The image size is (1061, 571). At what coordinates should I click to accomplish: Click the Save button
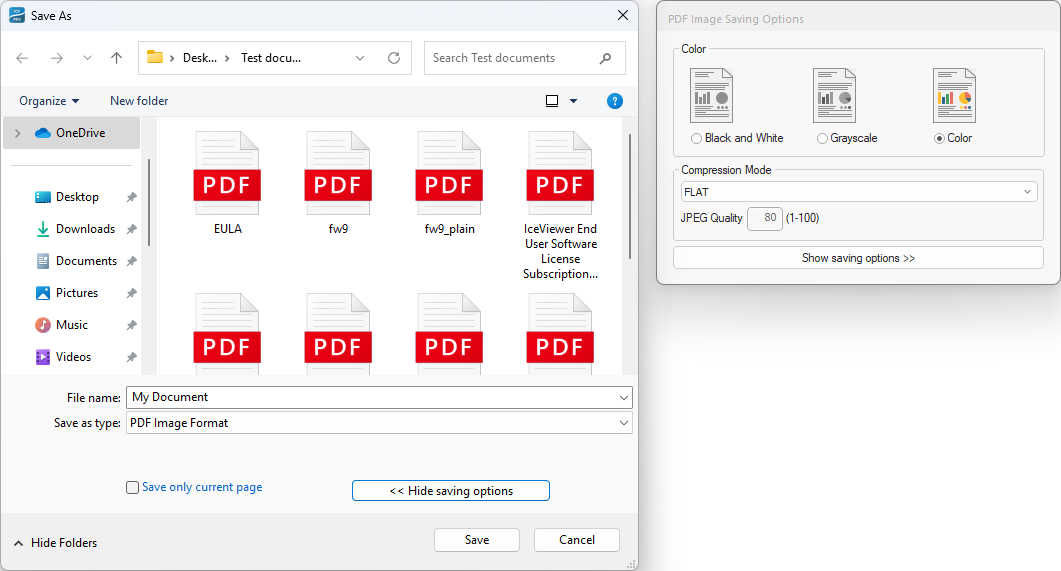click(477, 540)
